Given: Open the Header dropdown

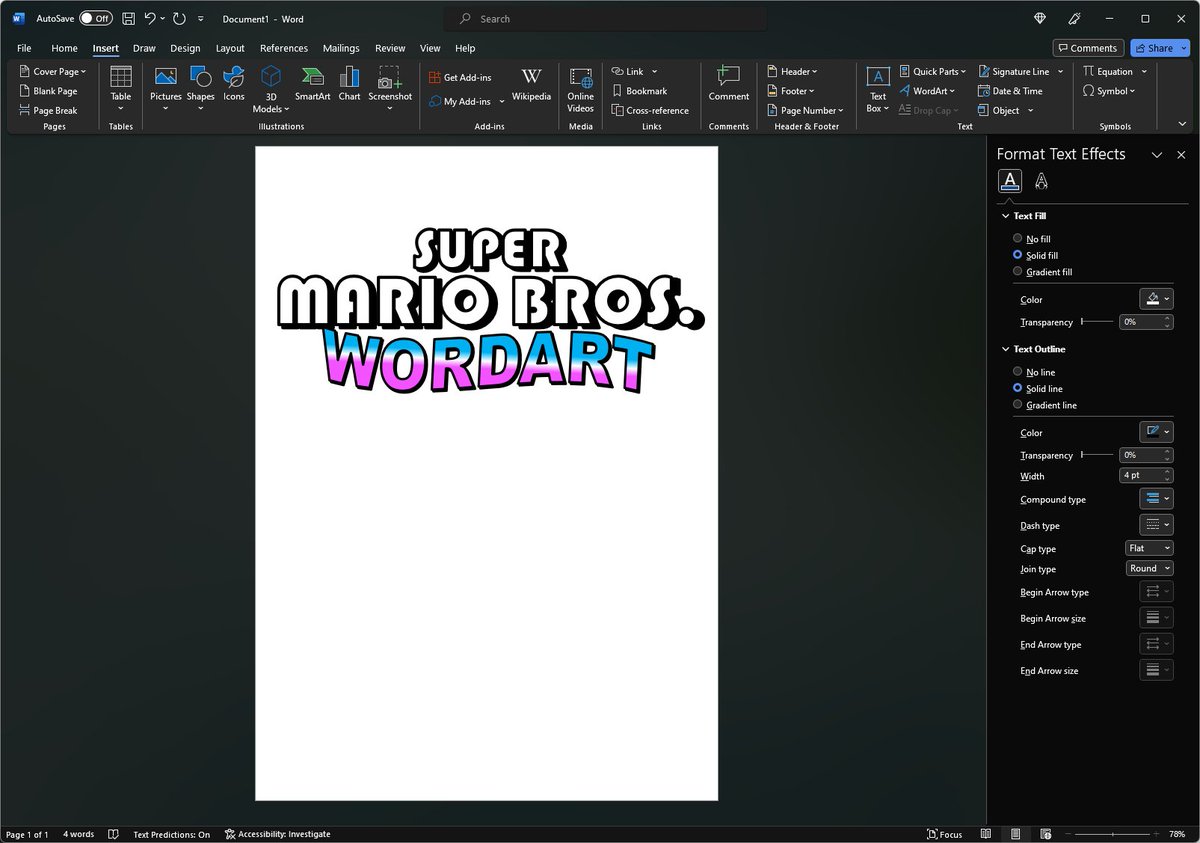Looking at the screenshot, I should click(793, 71).
